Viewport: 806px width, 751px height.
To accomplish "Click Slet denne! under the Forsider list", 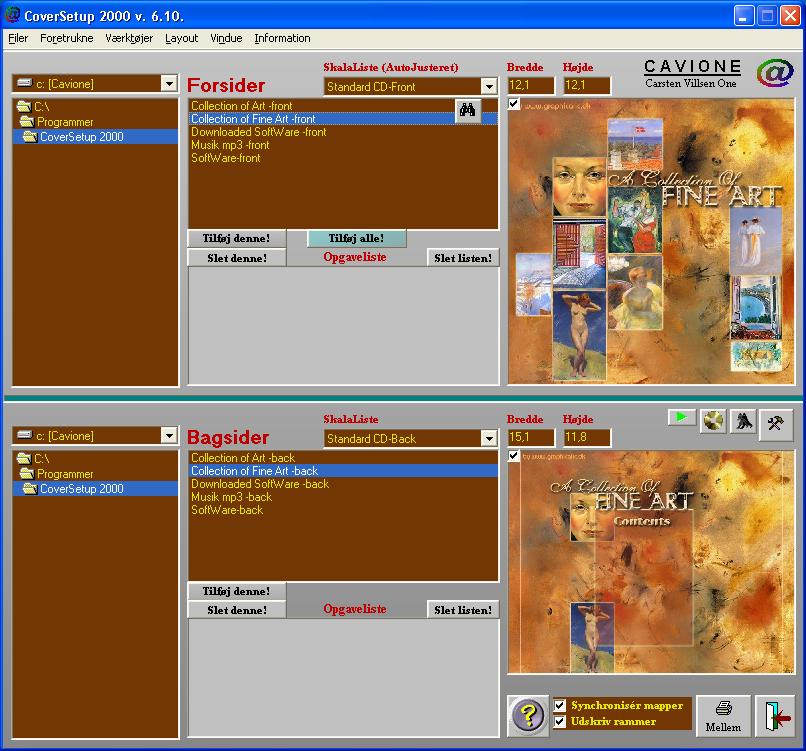I will click(x=236, y=258).
